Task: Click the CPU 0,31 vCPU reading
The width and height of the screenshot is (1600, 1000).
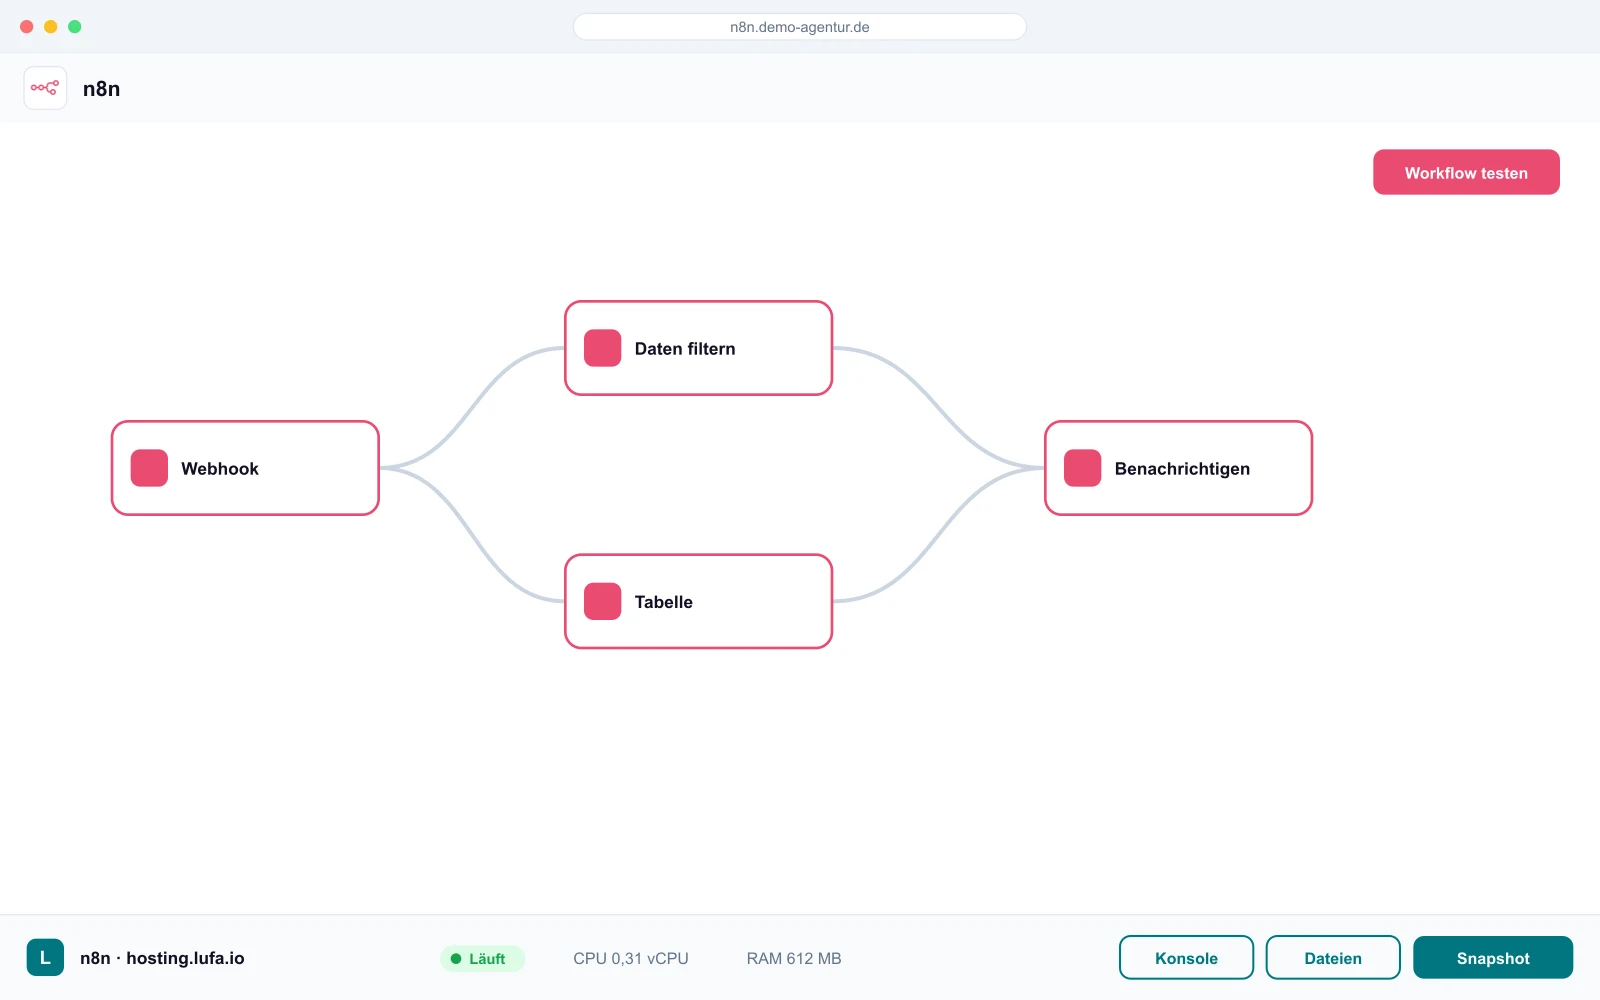Action: [631, 958]
